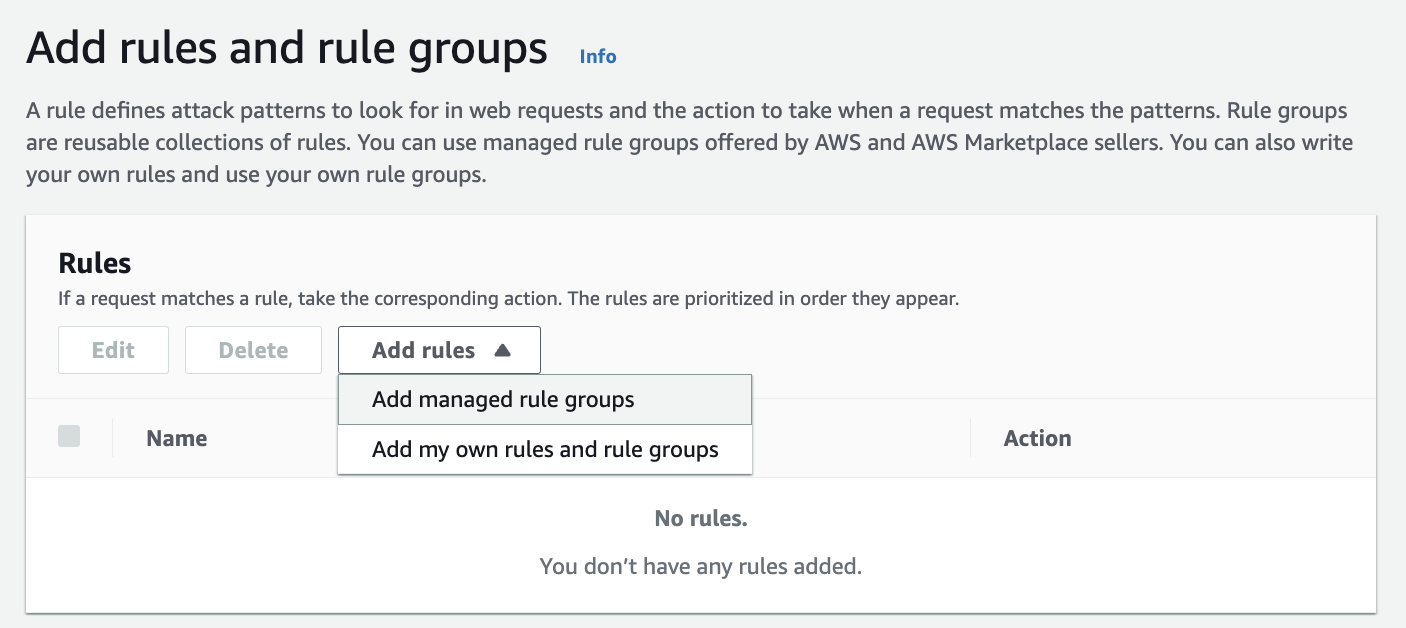
Task: Click the column divider left of Name
Action: 113,438
